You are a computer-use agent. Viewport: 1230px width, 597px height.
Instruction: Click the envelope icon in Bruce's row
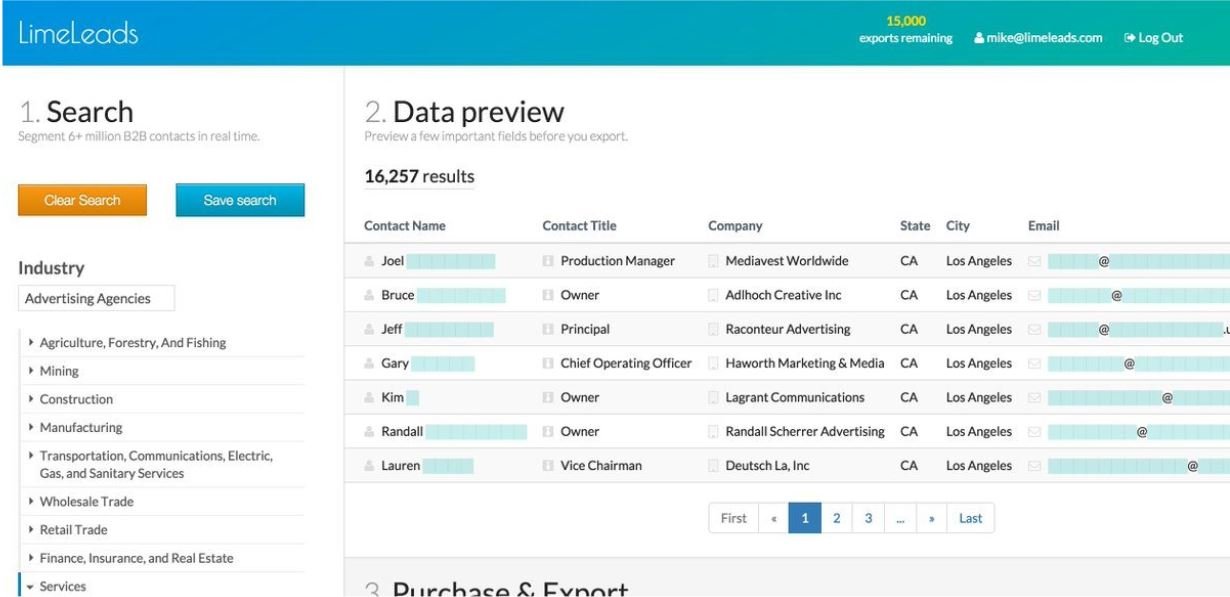click(1034, 296)
